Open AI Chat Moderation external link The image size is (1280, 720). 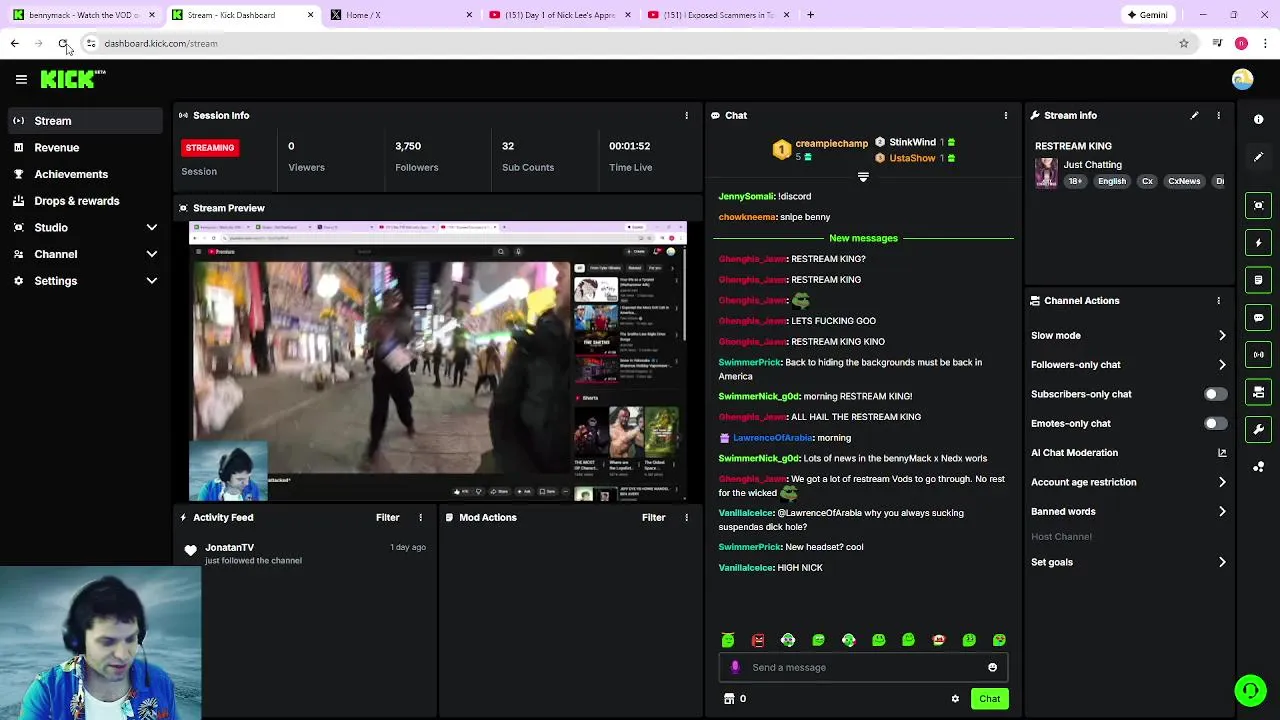coord(1221,453)
